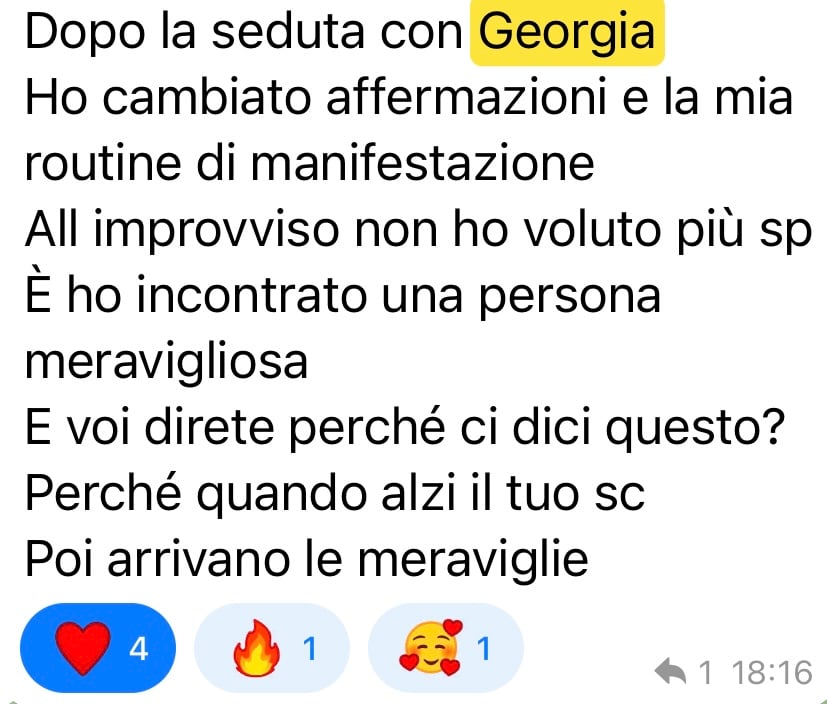Toggle the red heart reaction

[x=98, y=648]
